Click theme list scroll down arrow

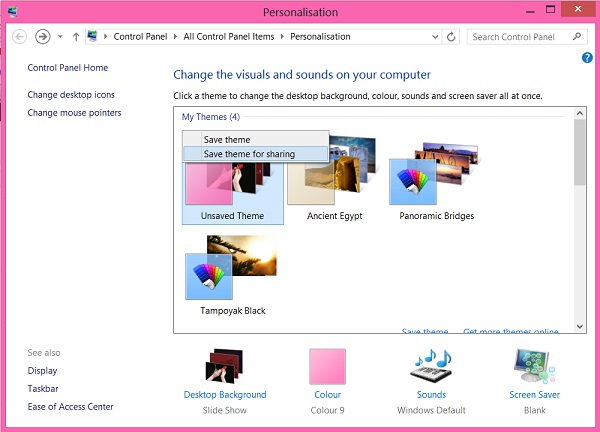[580, 326]
